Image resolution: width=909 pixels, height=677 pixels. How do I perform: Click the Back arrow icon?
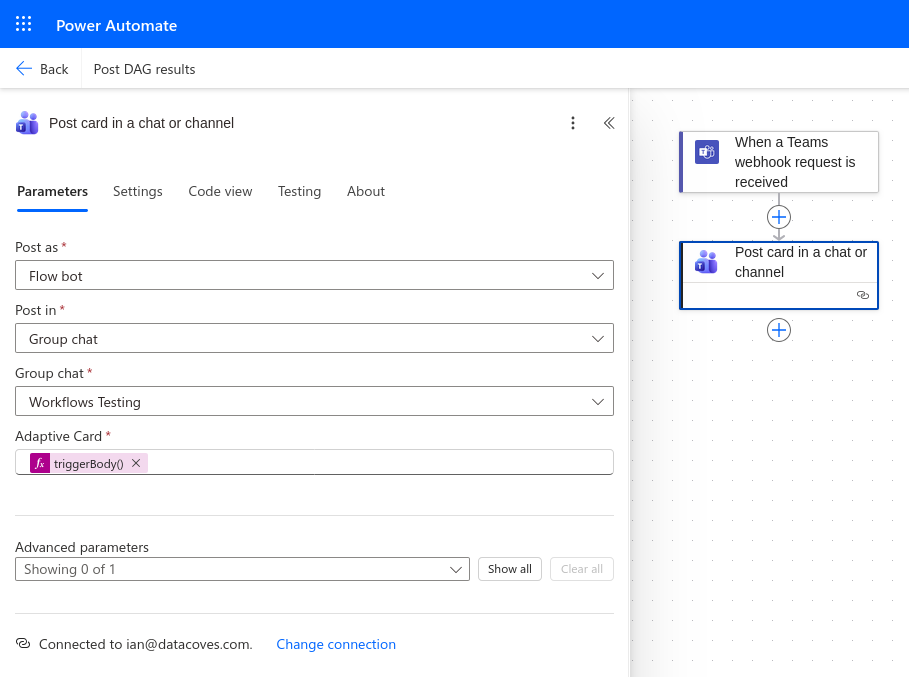(x=24, y=68)
